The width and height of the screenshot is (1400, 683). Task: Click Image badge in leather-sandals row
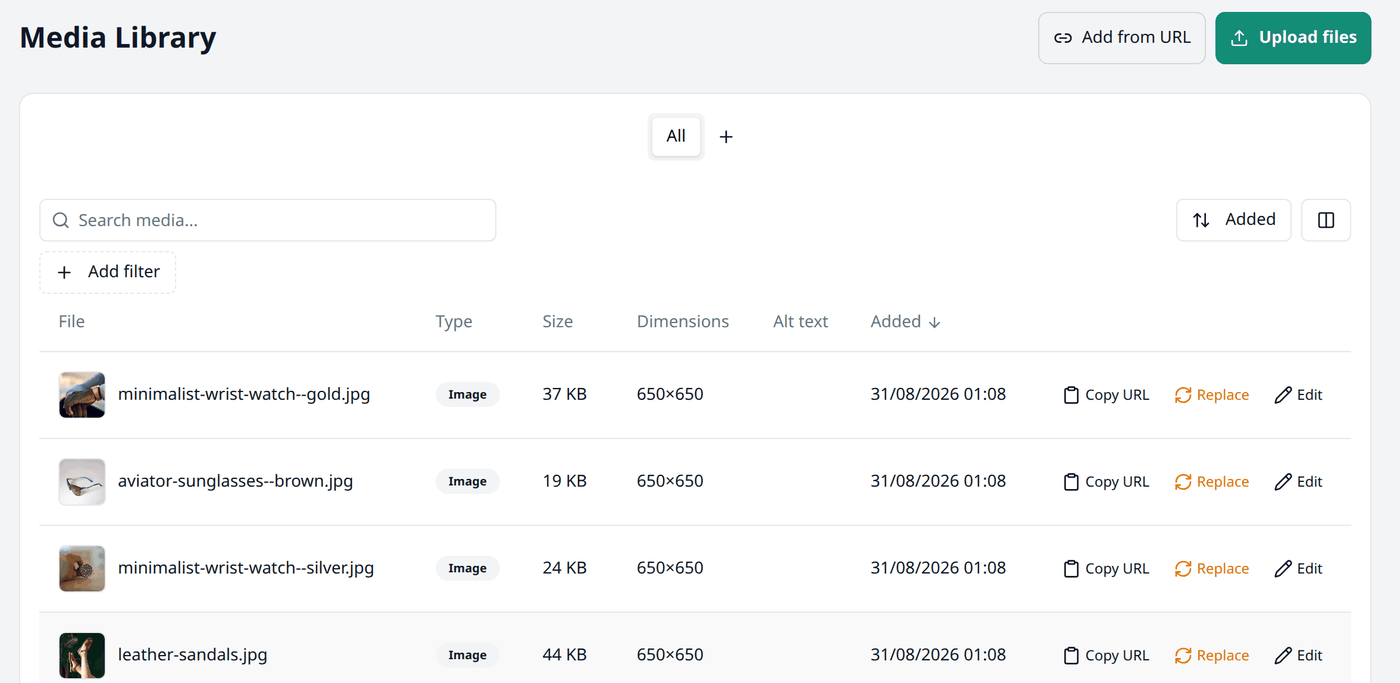[467, 656]
